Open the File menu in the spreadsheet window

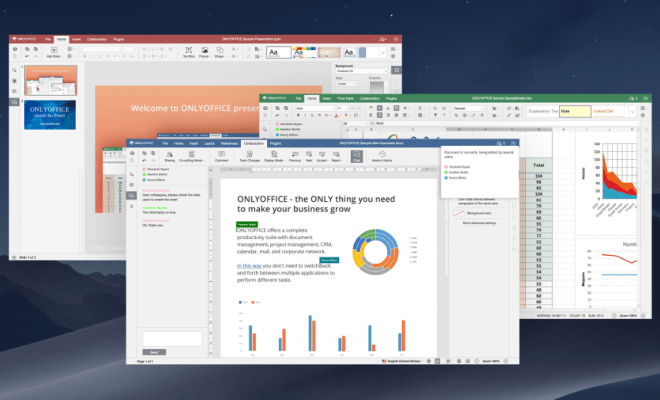point(298,99)
